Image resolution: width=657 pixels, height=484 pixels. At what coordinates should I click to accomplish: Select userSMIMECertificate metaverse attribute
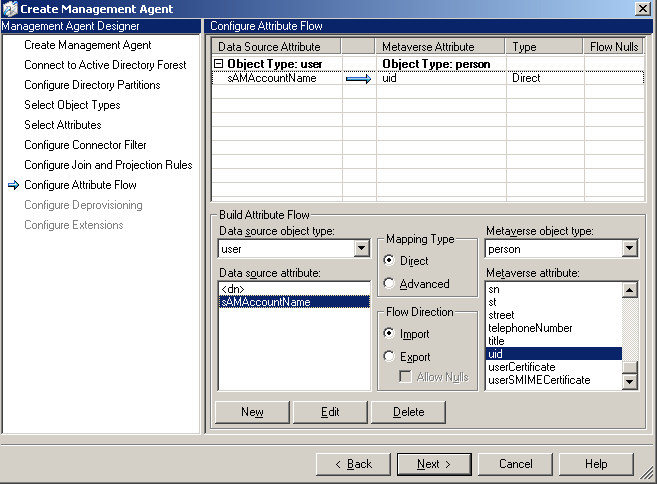(554, 380)
